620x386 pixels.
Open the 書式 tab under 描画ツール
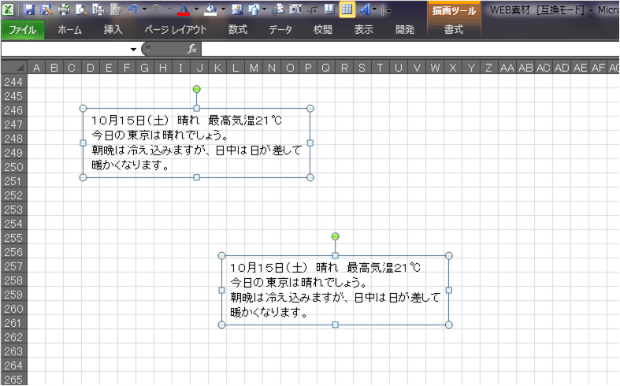[454, 30]
